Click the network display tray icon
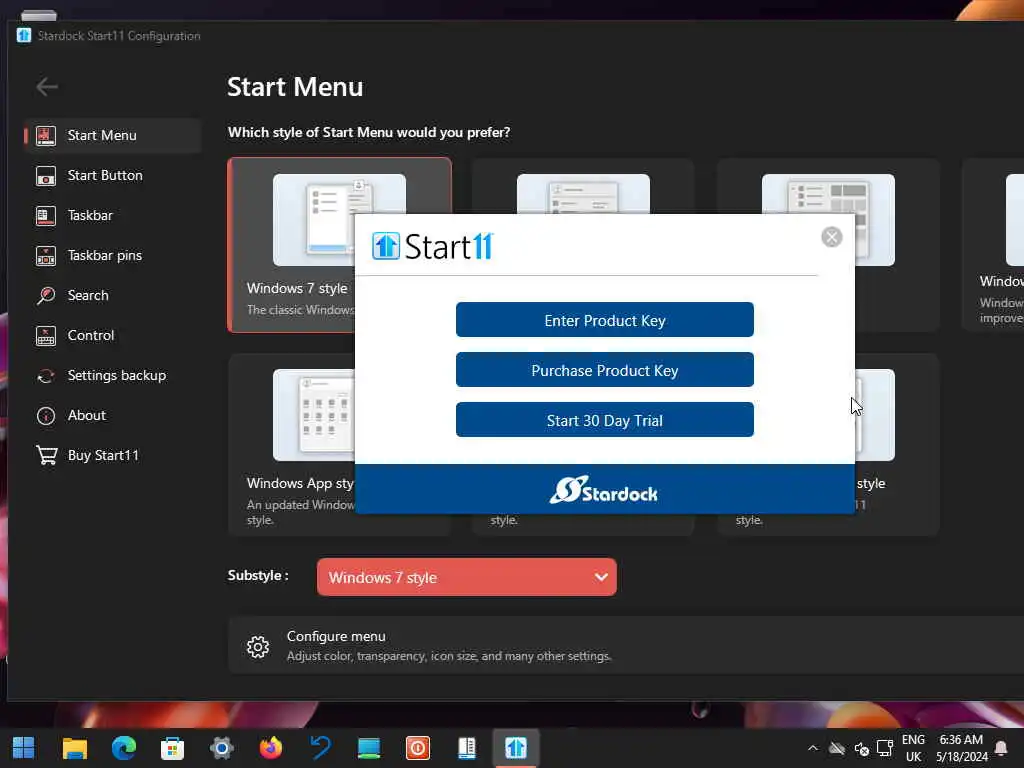The height and width of the screenshot is (768, 1024). point(885,748)
